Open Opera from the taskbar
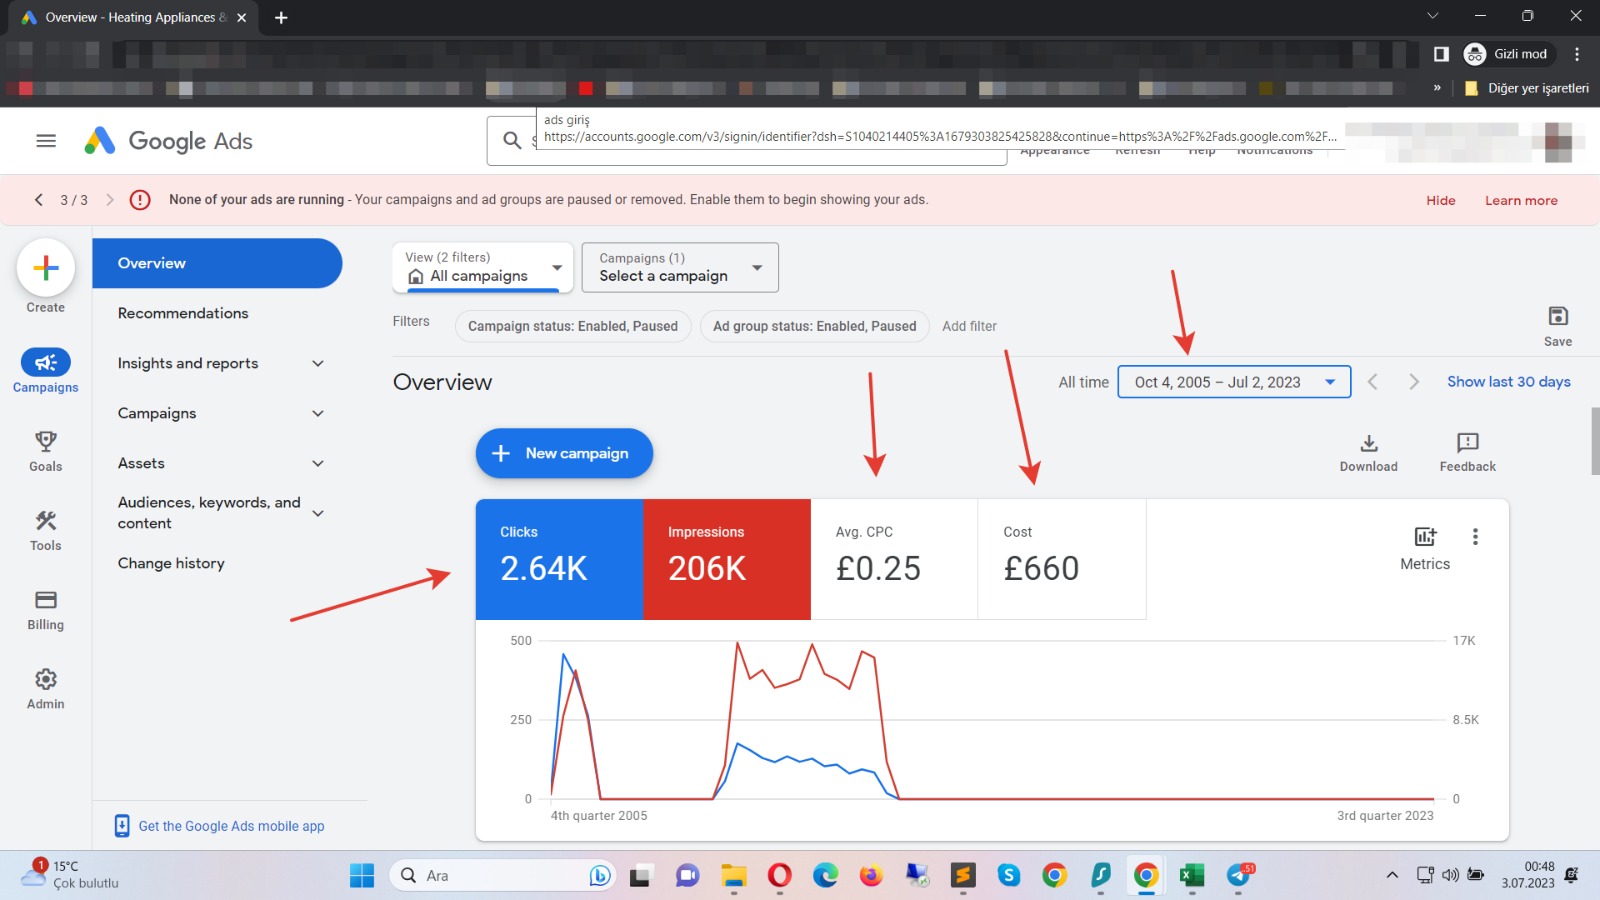The width and height of the screenshot is (1600, 900). tap(779, 876)
